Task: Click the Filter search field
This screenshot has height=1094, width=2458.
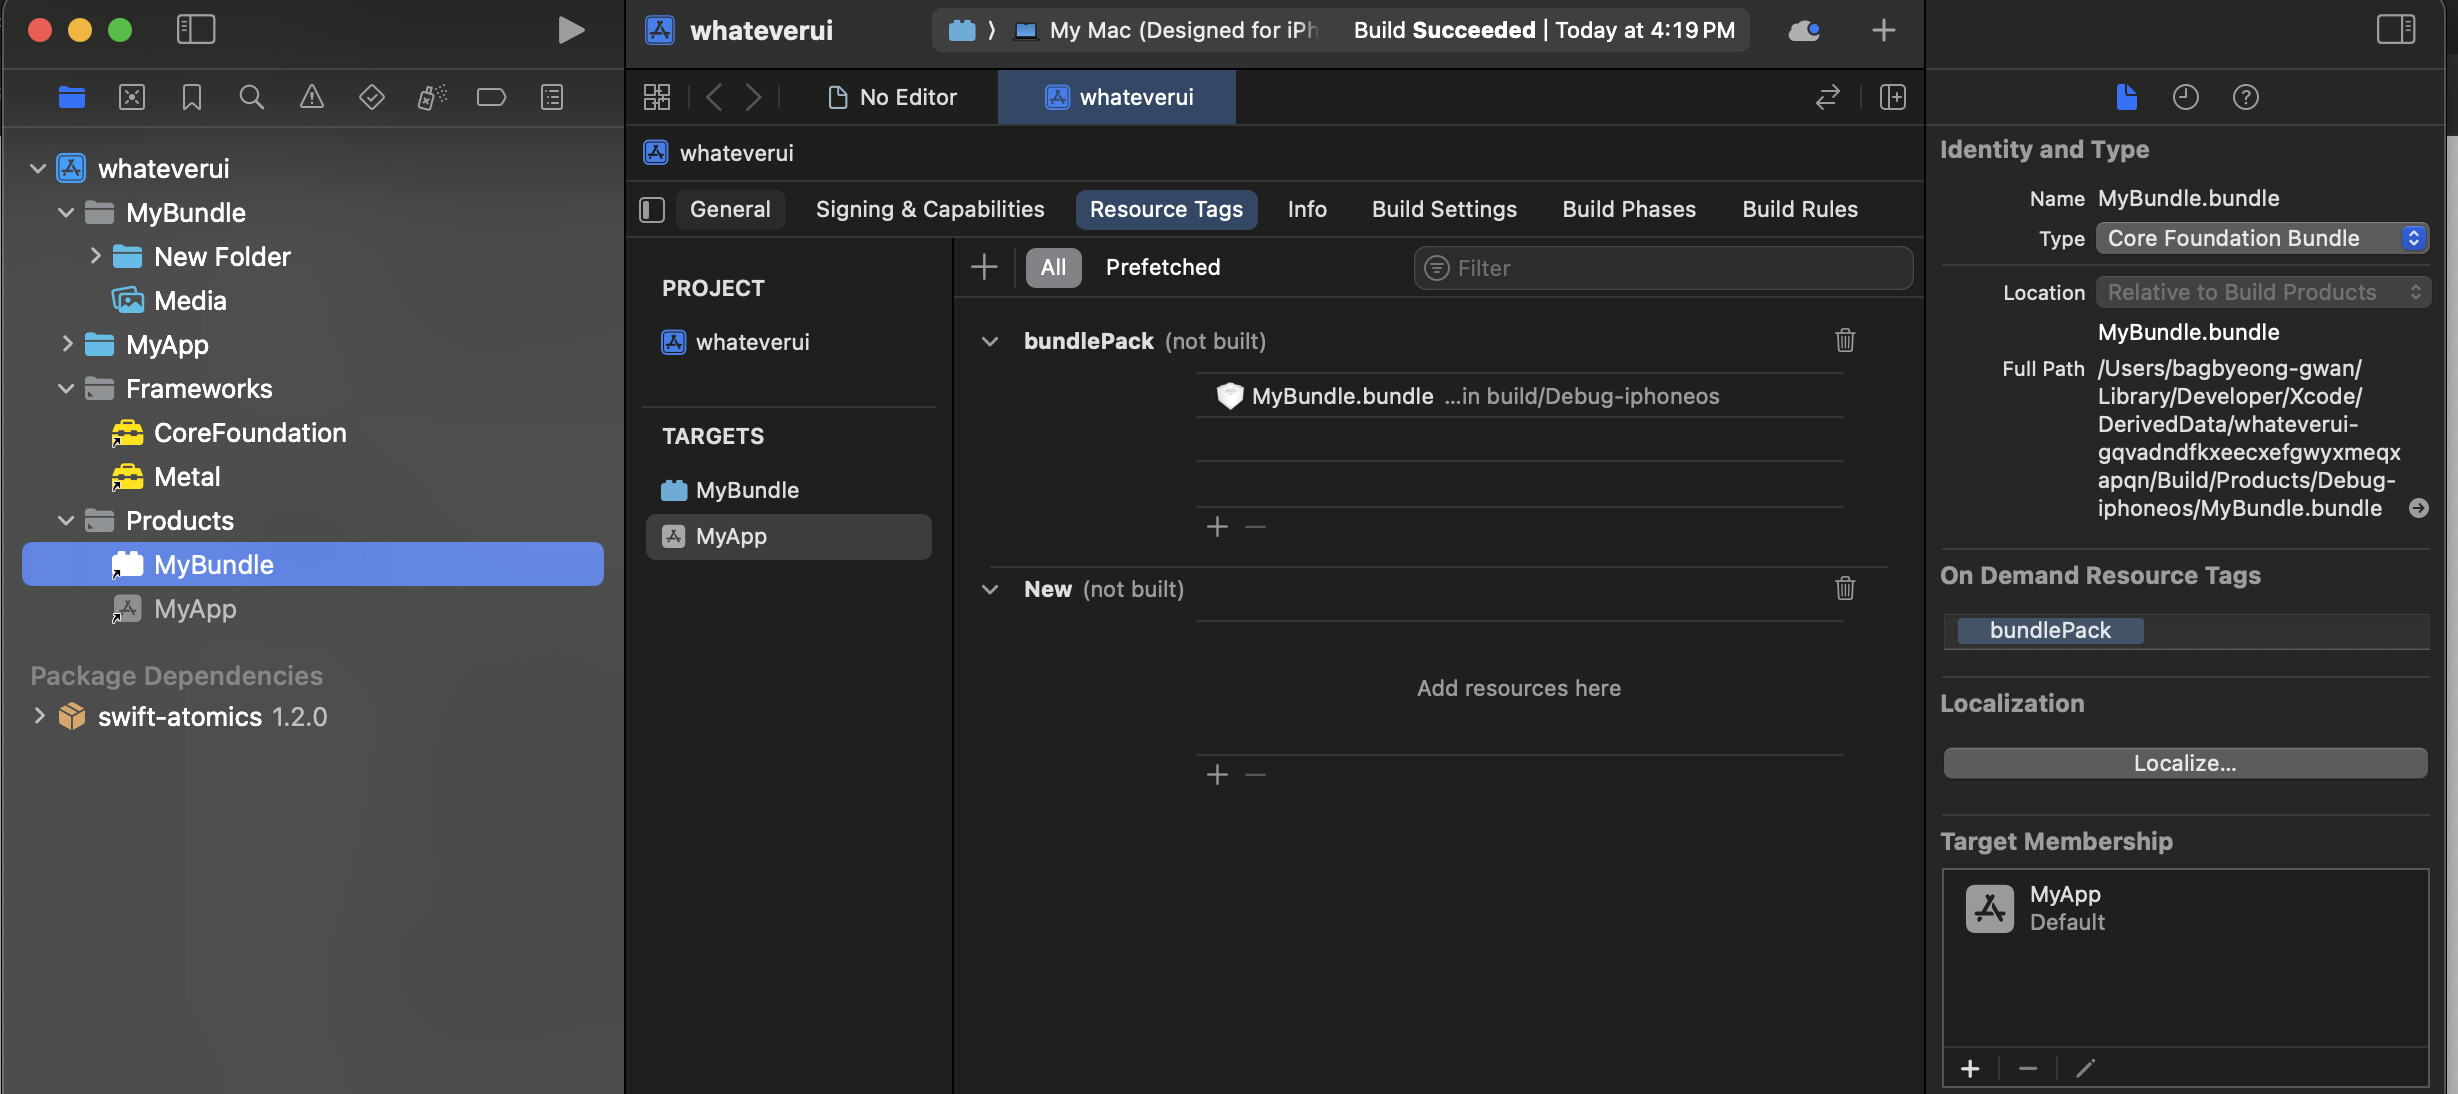Action: 1663,268
